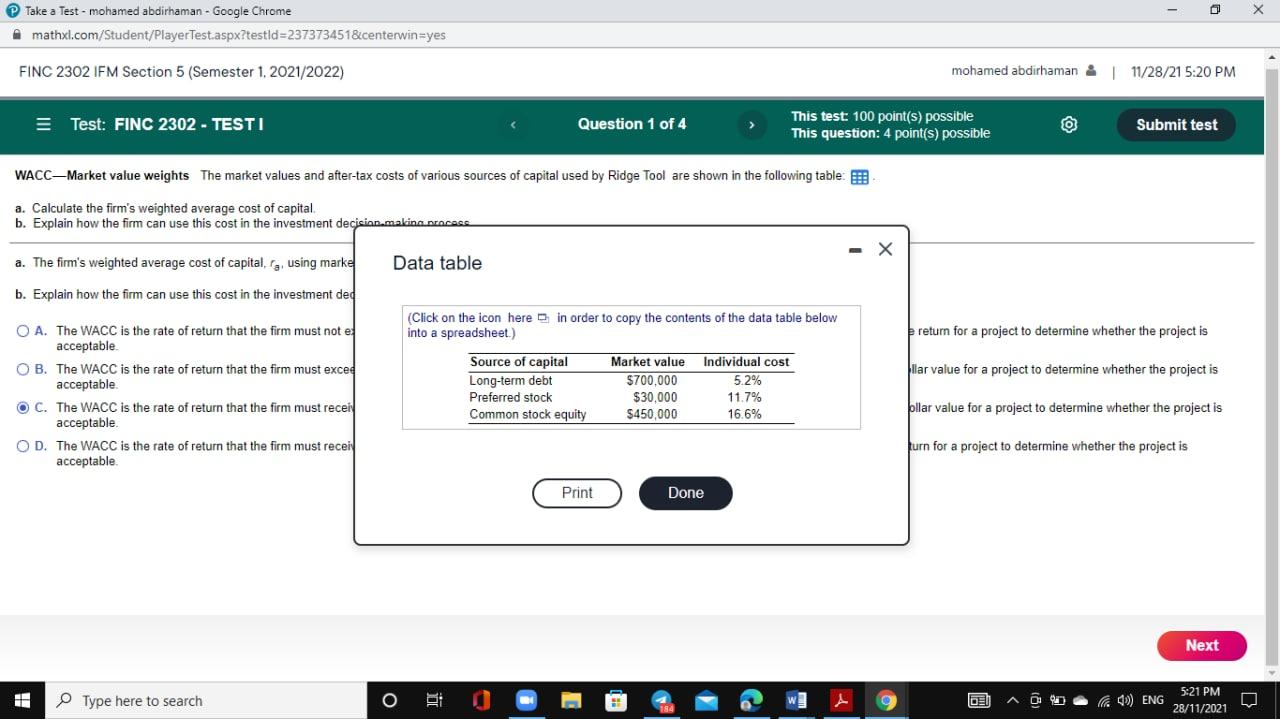Click the 'Market value' column header
This screenshot has height=719, width=1280.
click(x=648, y=362)
